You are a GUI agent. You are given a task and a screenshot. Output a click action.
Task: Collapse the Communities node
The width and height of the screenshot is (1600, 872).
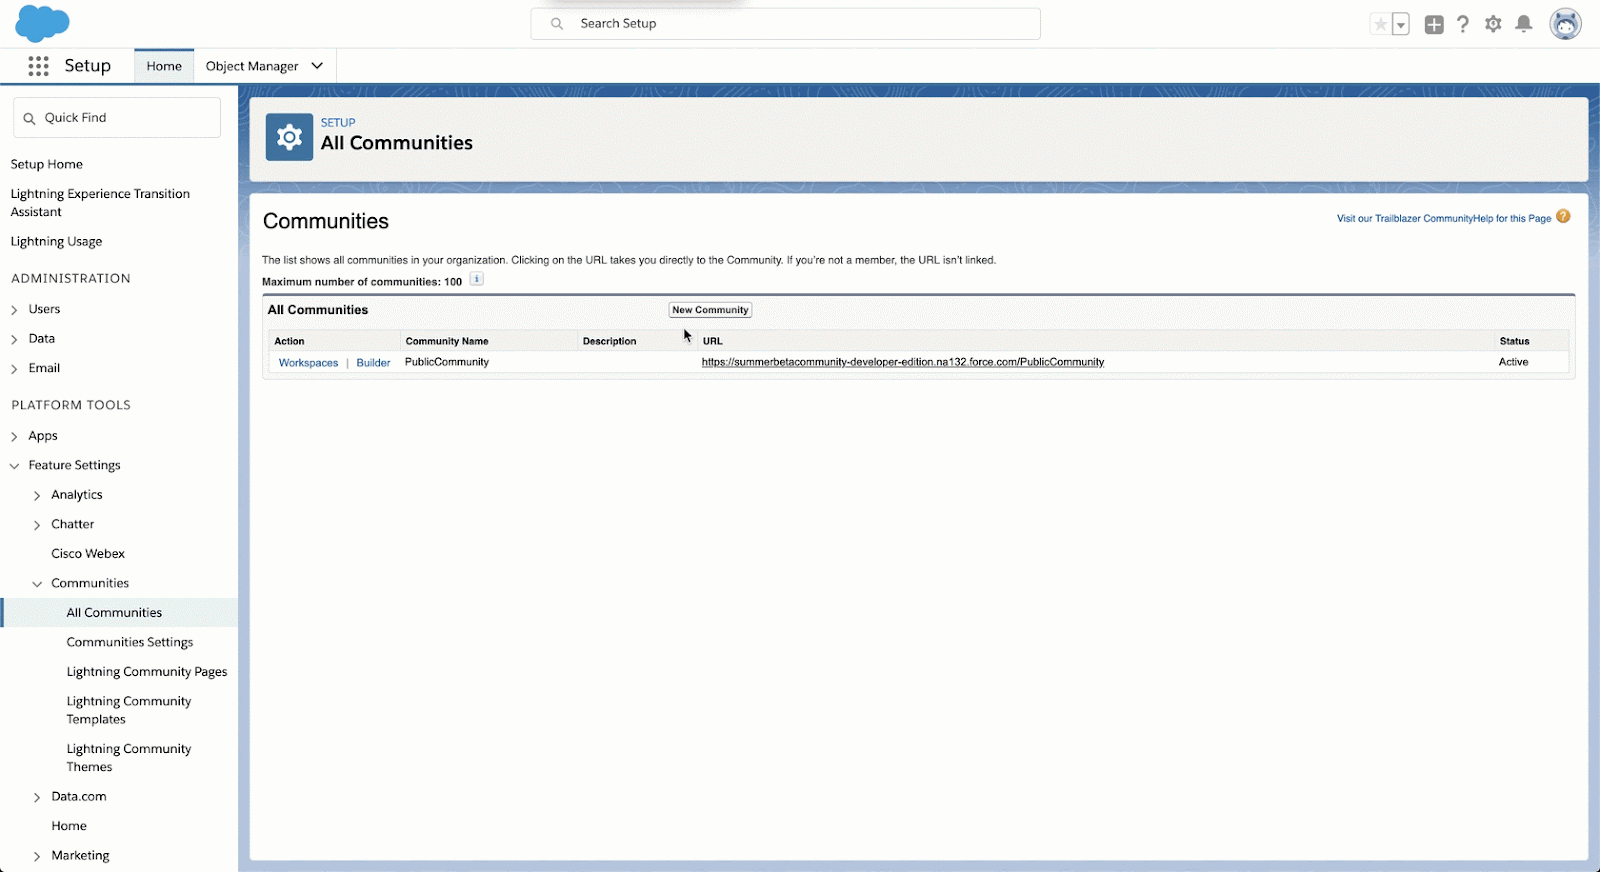37,584
